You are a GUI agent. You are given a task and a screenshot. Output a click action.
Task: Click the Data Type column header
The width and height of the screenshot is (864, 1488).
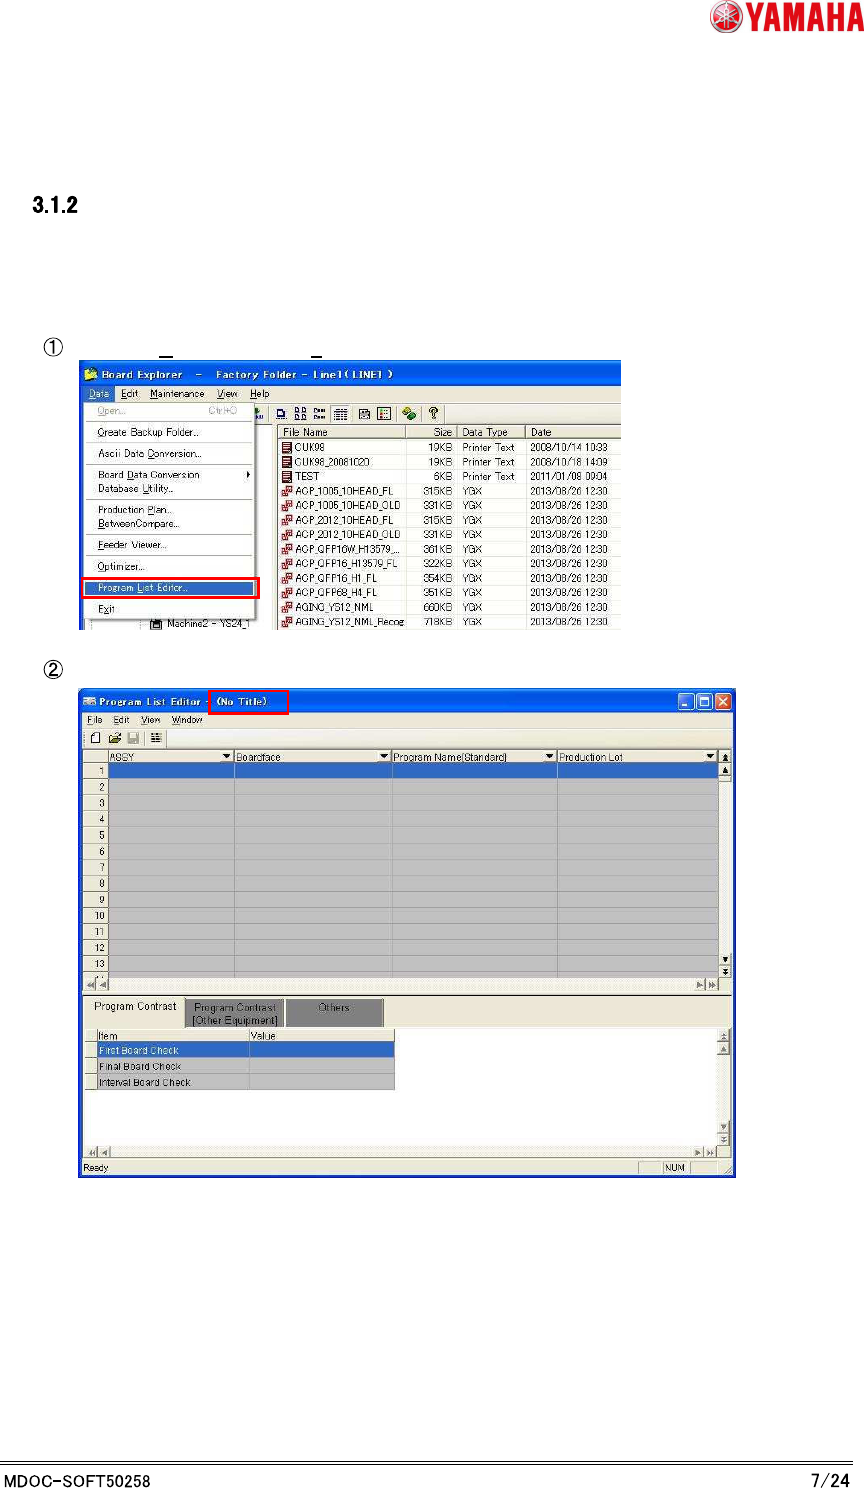490,432
